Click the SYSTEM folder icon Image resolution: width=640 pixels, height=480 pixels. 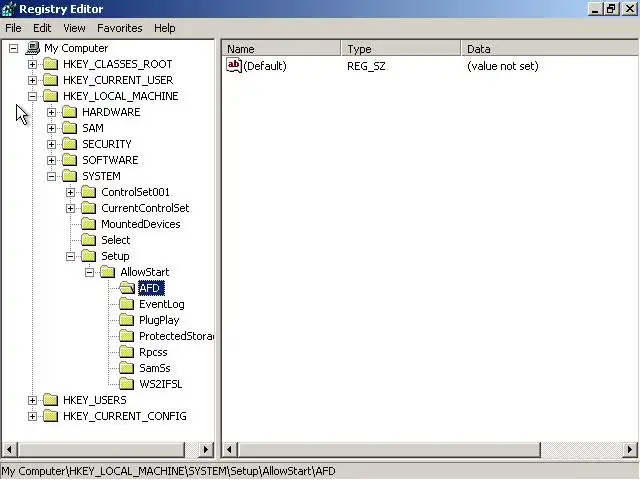click(x=69, y=176)
